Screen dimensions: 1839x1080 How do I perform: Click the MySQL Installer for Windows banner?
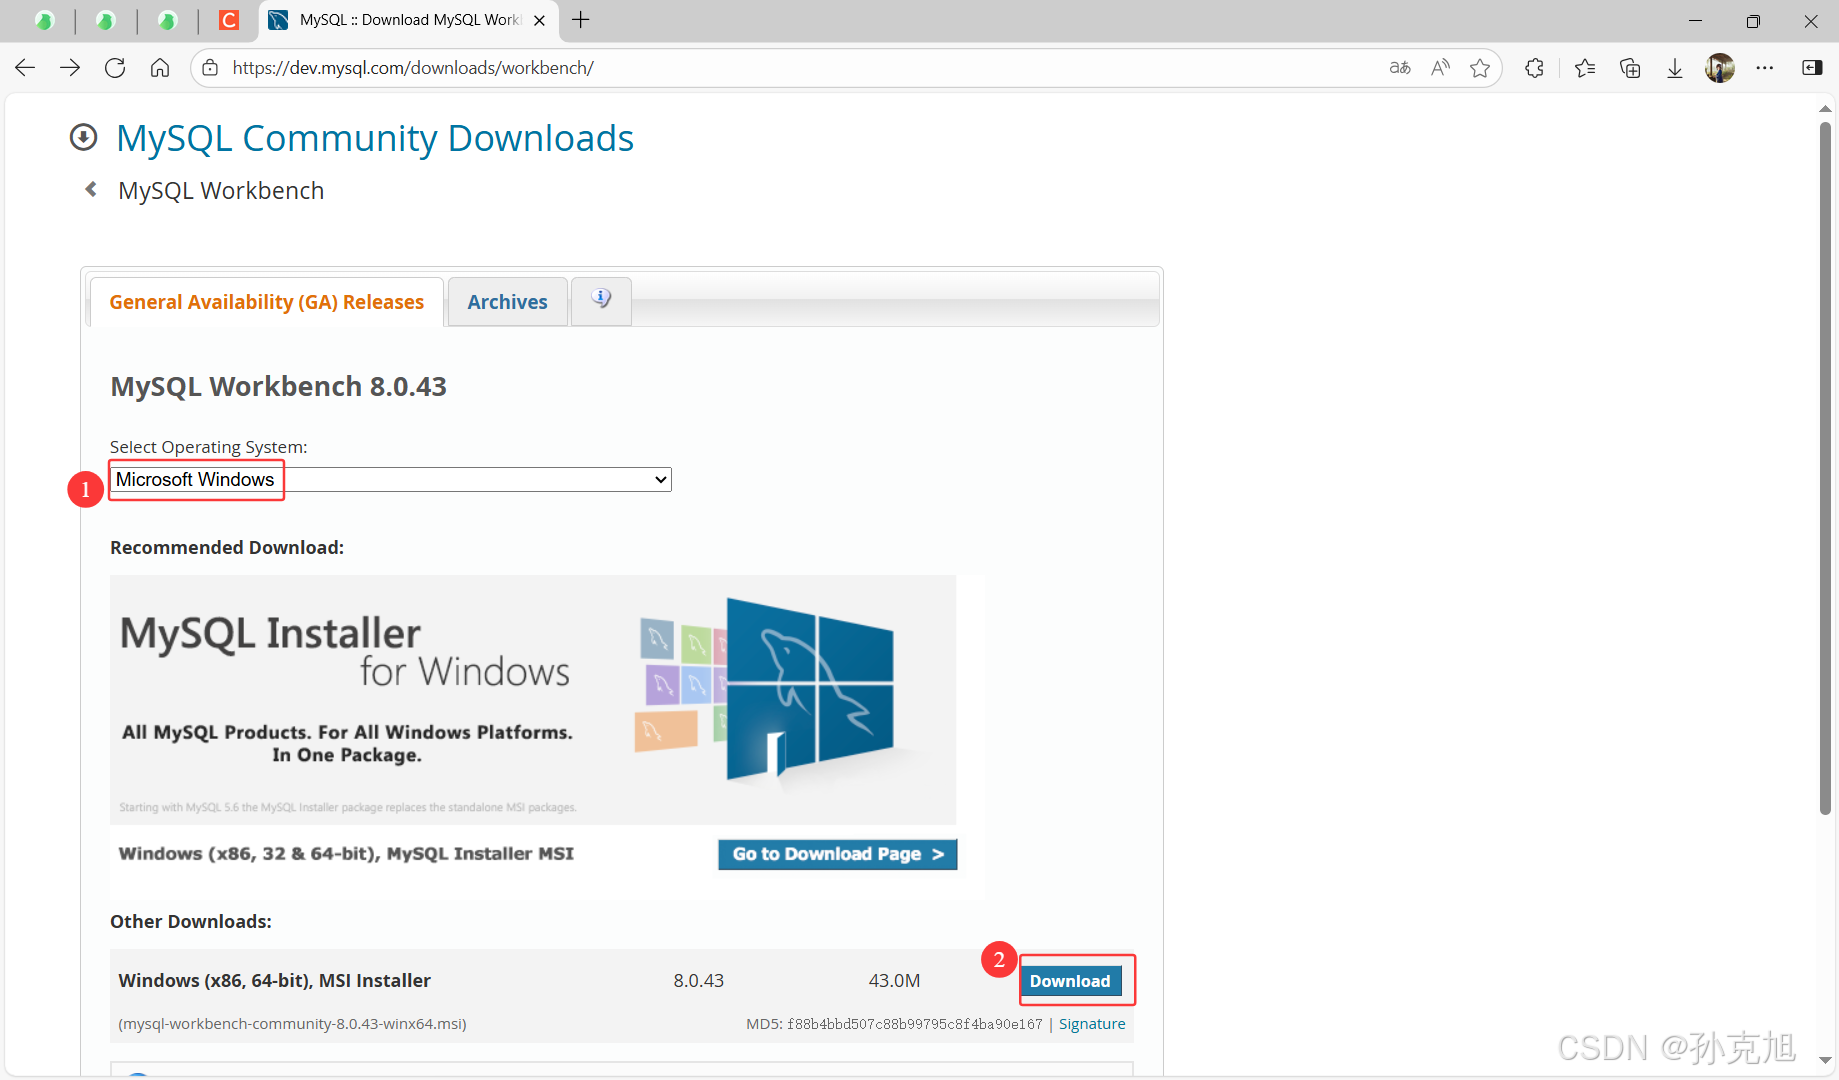(533, 699)
